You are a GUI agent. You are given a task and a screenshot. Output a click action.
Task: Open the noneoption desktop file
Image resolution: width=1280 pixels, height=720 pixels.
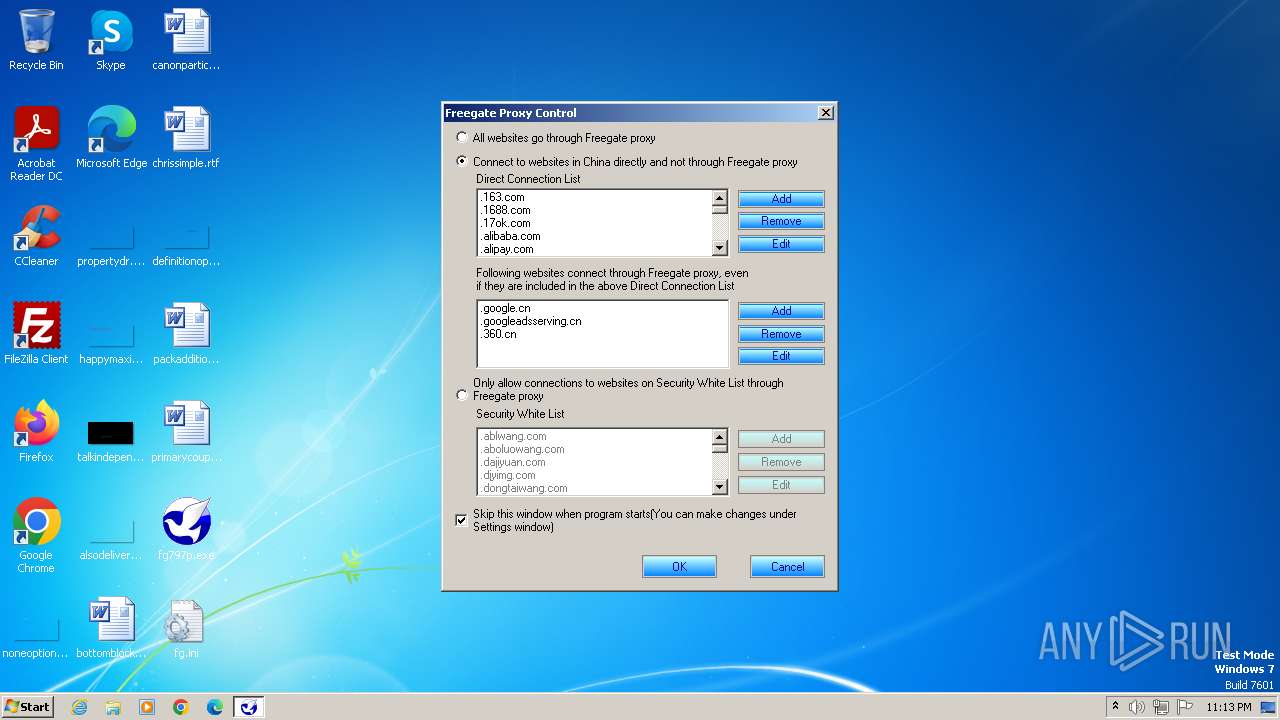(x=36, y=638)
